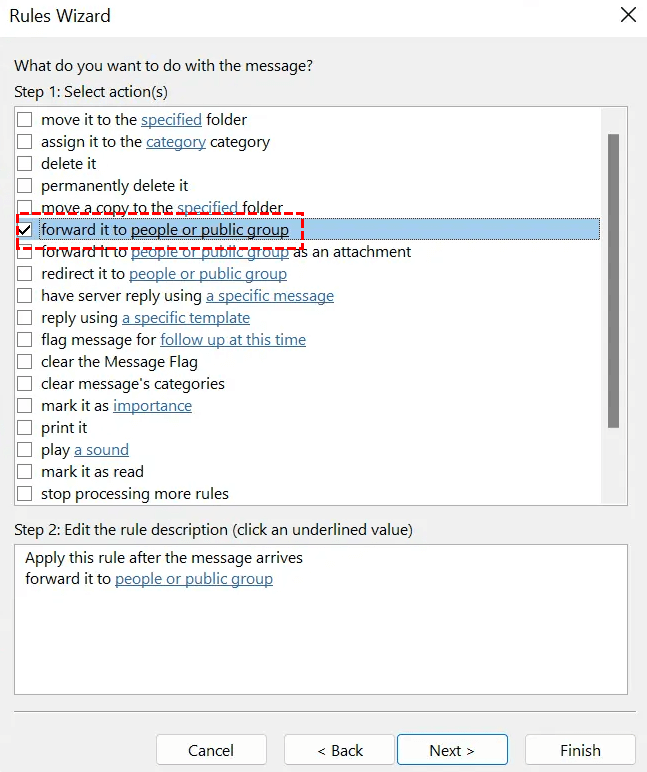
Task: Tick the "print it" checkbox
Action: [x=25, y=428]
